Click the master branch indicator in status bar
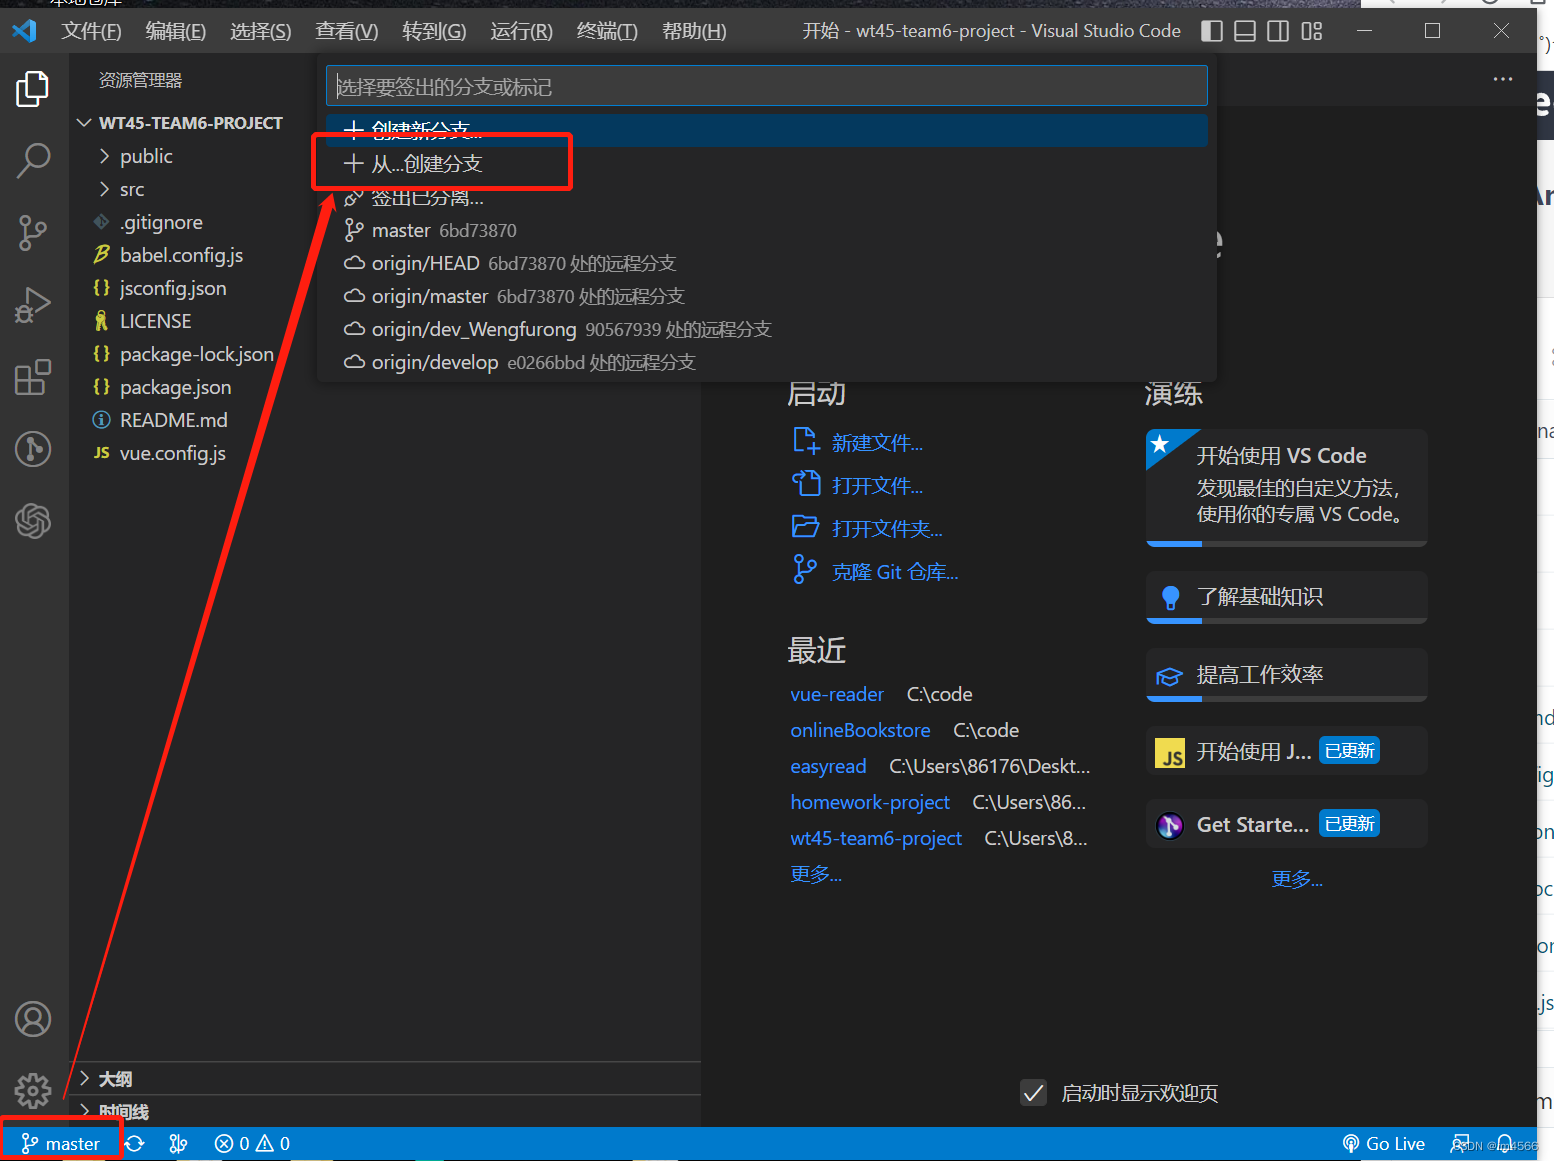The width and height of the screenshot is (1554, 1161). click(61, 1144)
